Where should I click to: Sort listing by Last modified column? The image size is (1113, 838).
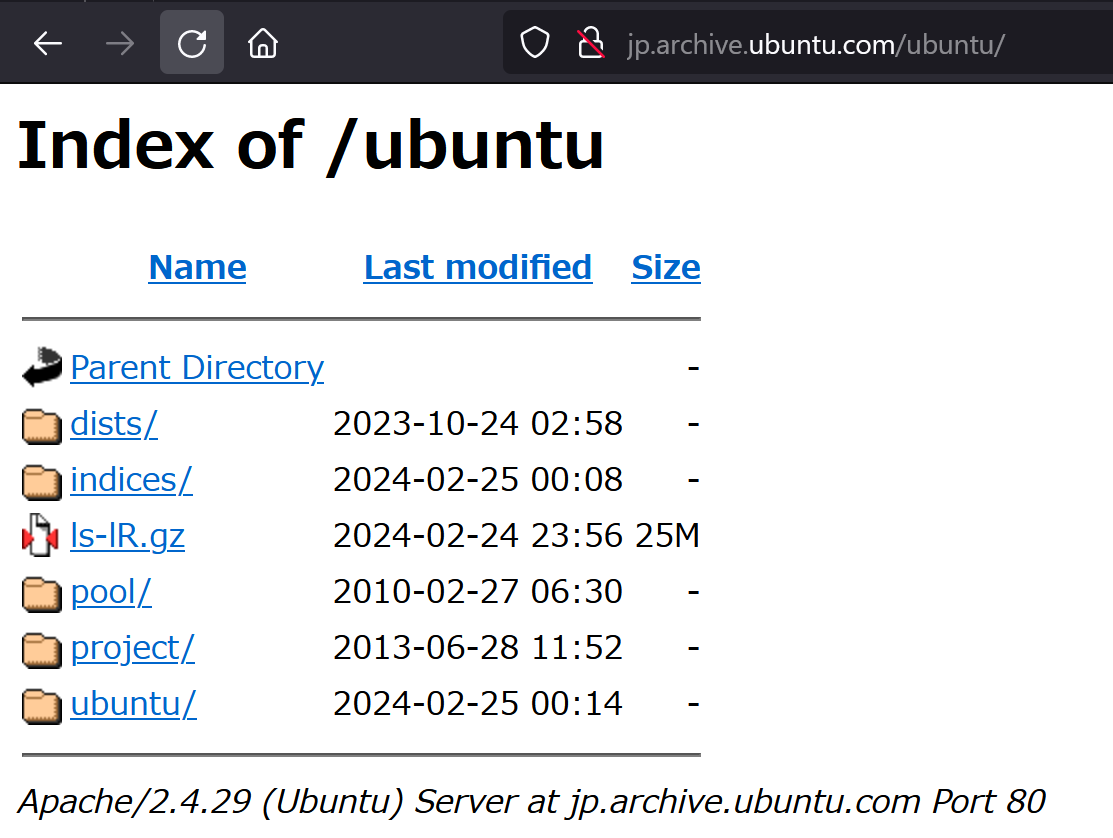click(477, 267)
